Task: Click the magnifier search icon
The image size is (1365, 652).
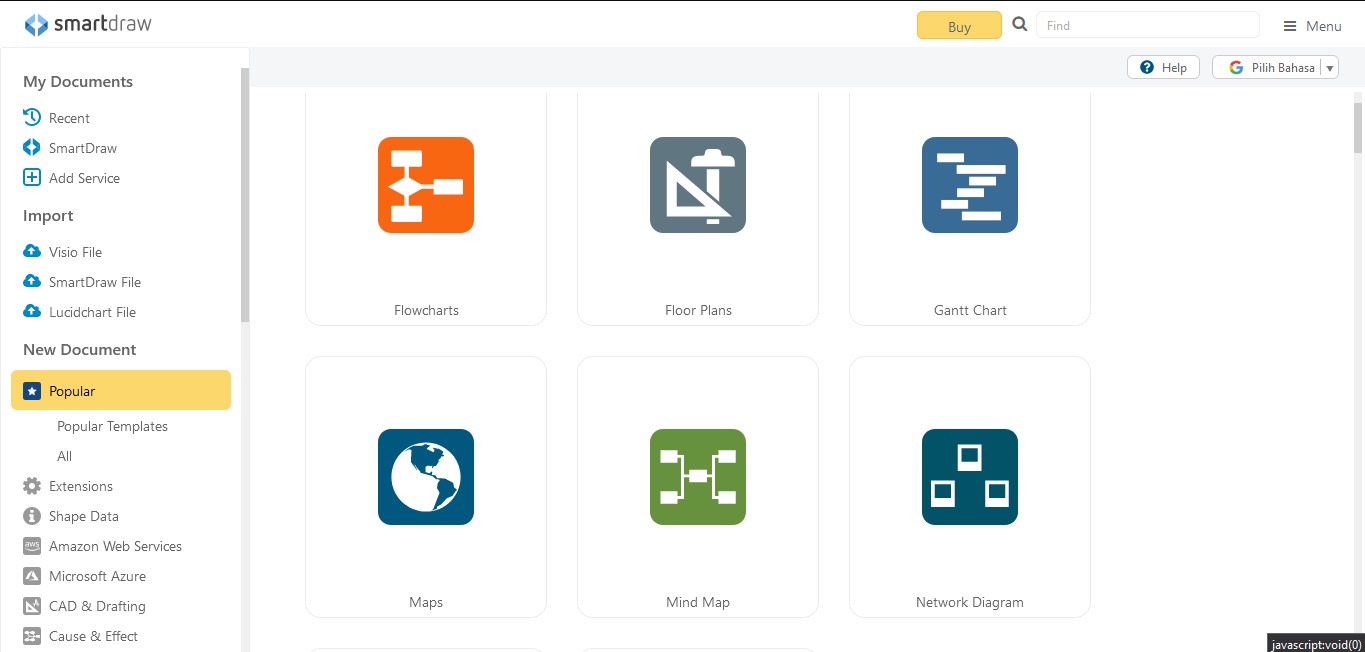Action: pyautogui.click(x=1020, y=25)
